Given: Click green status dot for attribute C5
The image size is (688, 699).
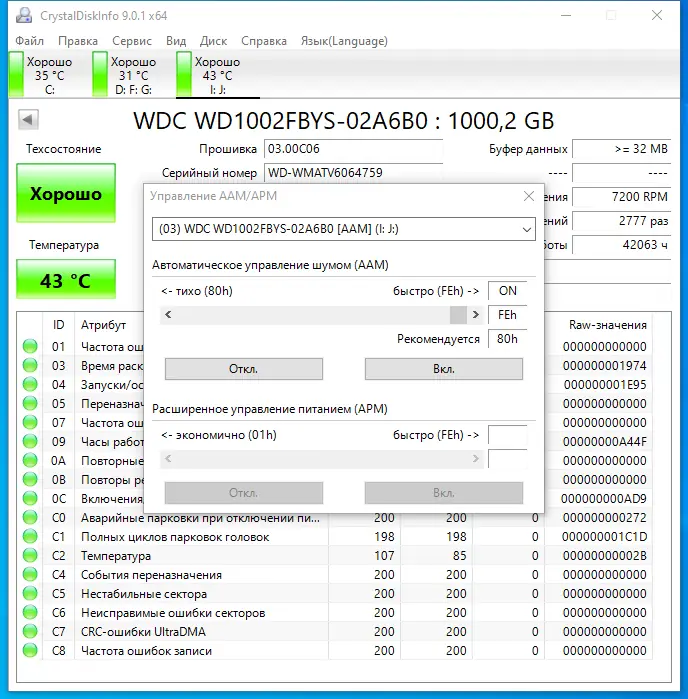Looking at the screenshot, I should click(x=30, y=593).
